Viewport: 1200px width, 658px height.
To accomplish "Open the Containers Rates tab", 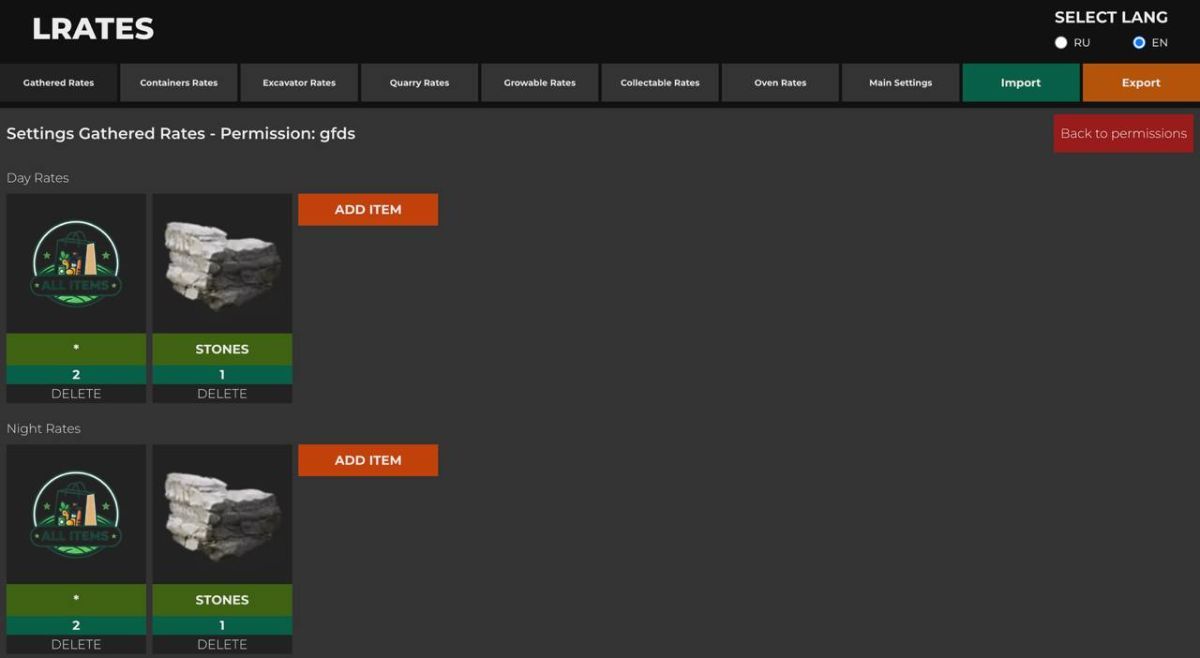I will point(179,83).
